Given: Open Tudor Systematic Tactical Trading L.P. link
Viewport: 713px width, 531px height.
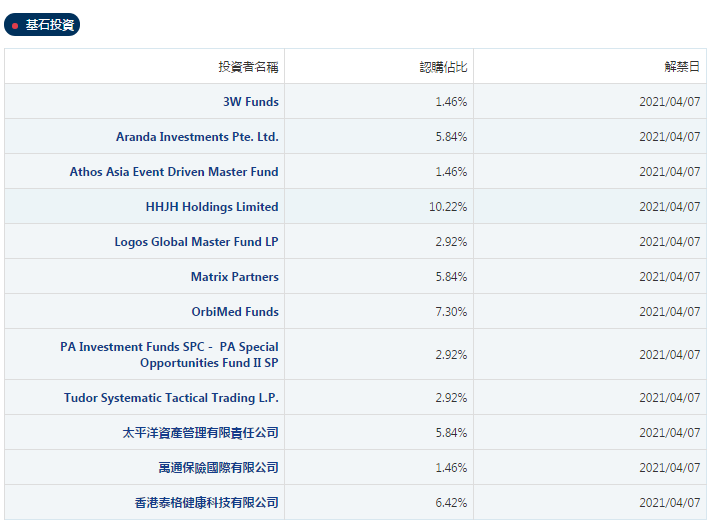Looking at the screenshot, I should 171,398.
